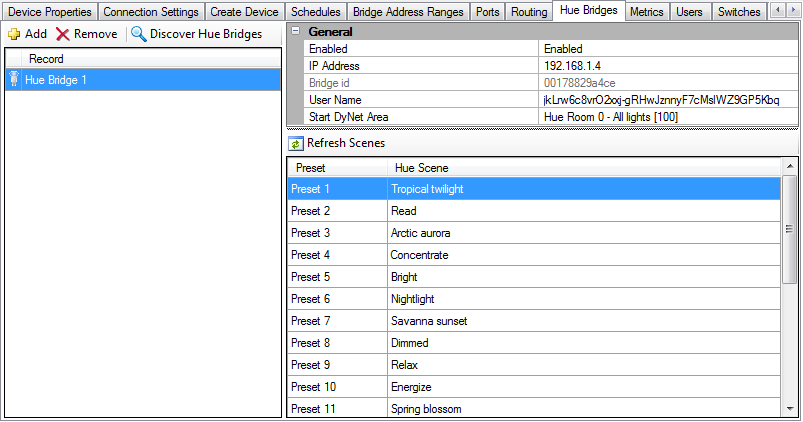Click the scene list scrollbar up arrow
The height and width of the screenshot is (422, 803).
pyautogui.click(x=790, y=167)
